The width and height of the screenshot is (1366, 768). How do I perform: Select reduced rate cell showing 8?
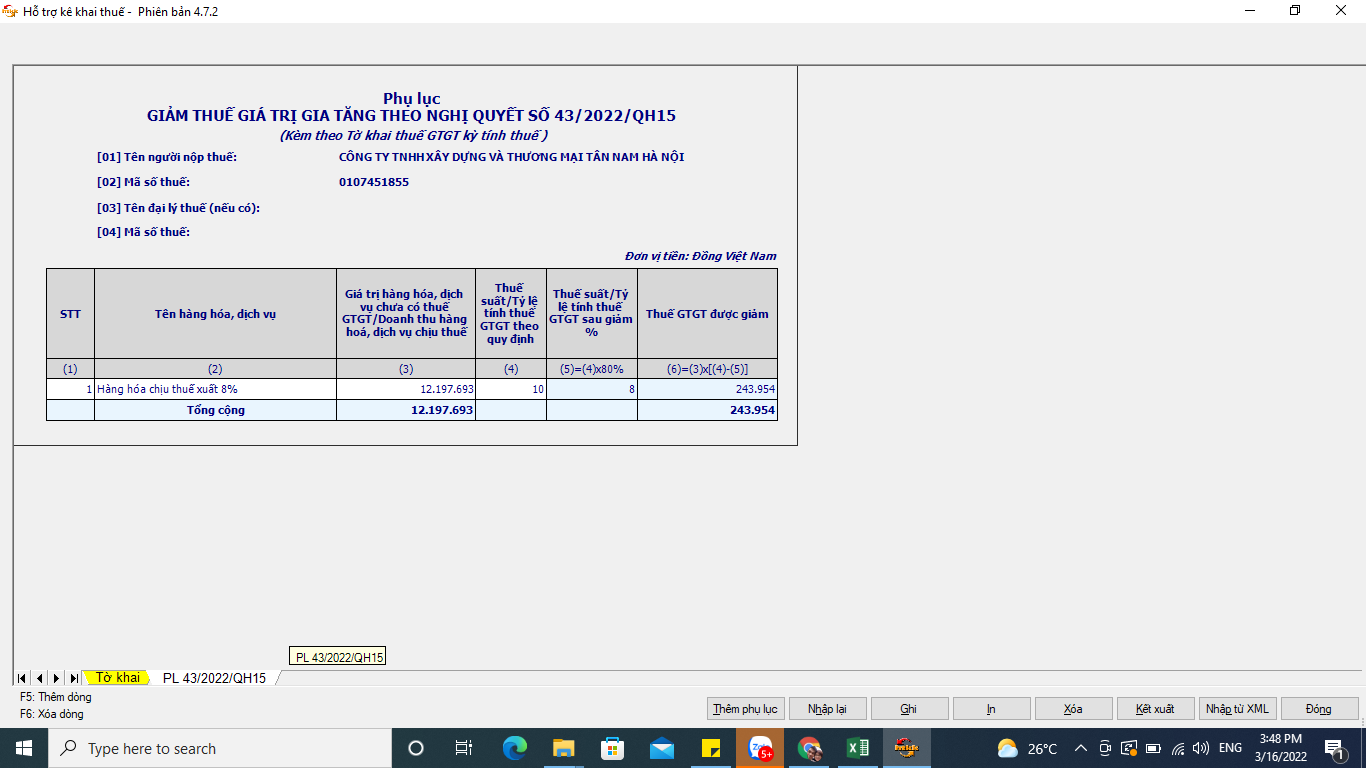[x=592, y=389]
